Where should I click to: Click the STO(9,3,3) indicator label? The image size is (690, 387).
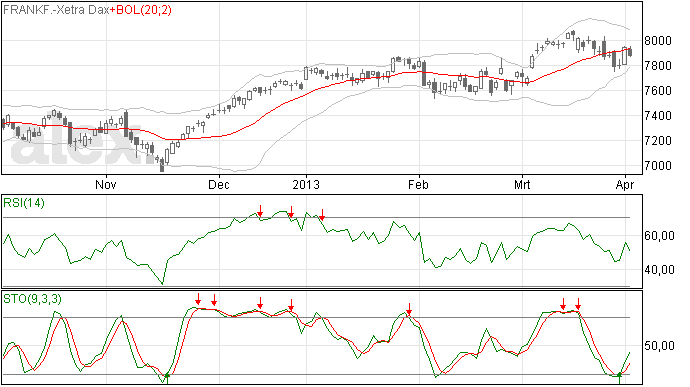coord(32,299)
